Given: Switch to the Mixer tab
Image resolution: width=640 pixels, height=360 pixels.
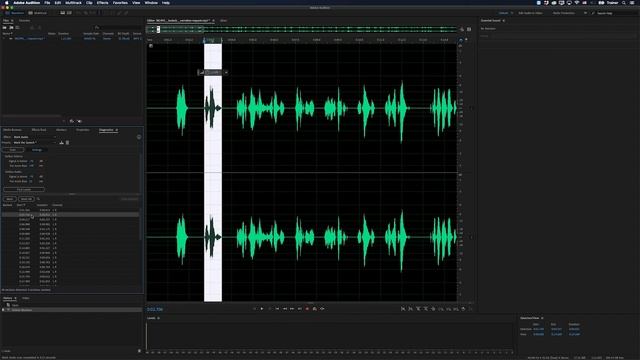Looking at the screenshot, I should [224, 20].
